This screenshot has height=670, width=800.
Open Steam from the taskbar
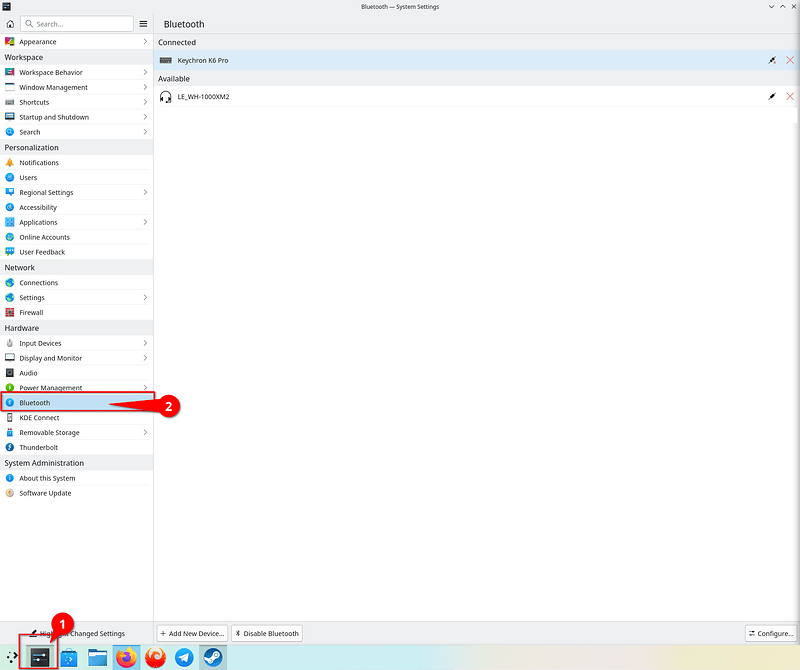click(213, 657)
